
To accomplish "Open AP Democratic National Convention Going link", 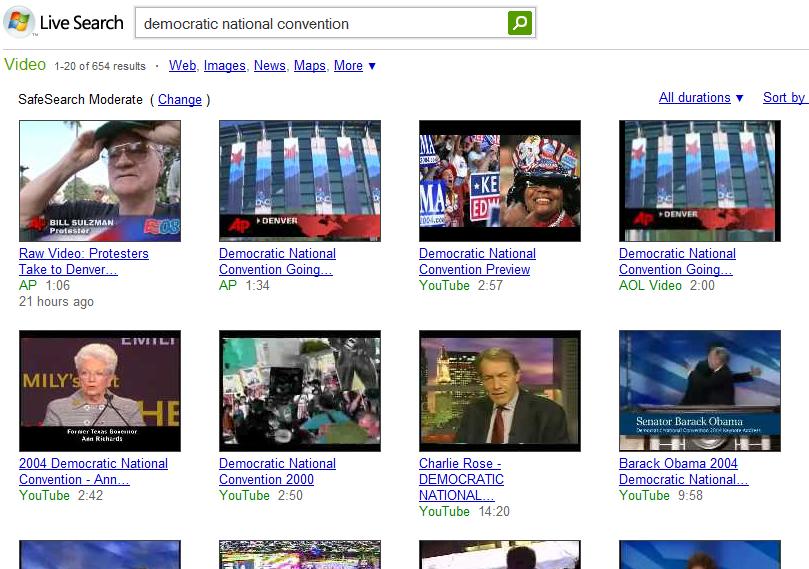I will click(x=277, y=261).
